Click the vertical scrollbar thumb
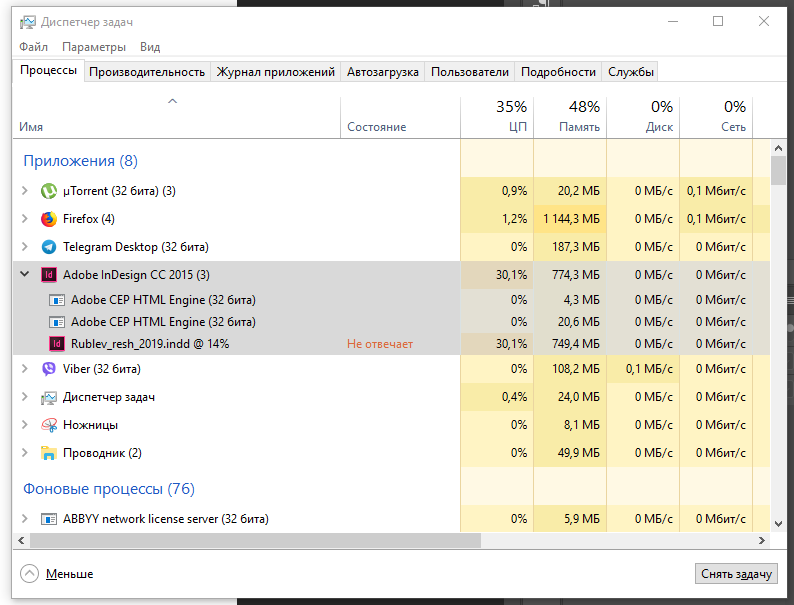794x605 pixels. pos(778,171)
